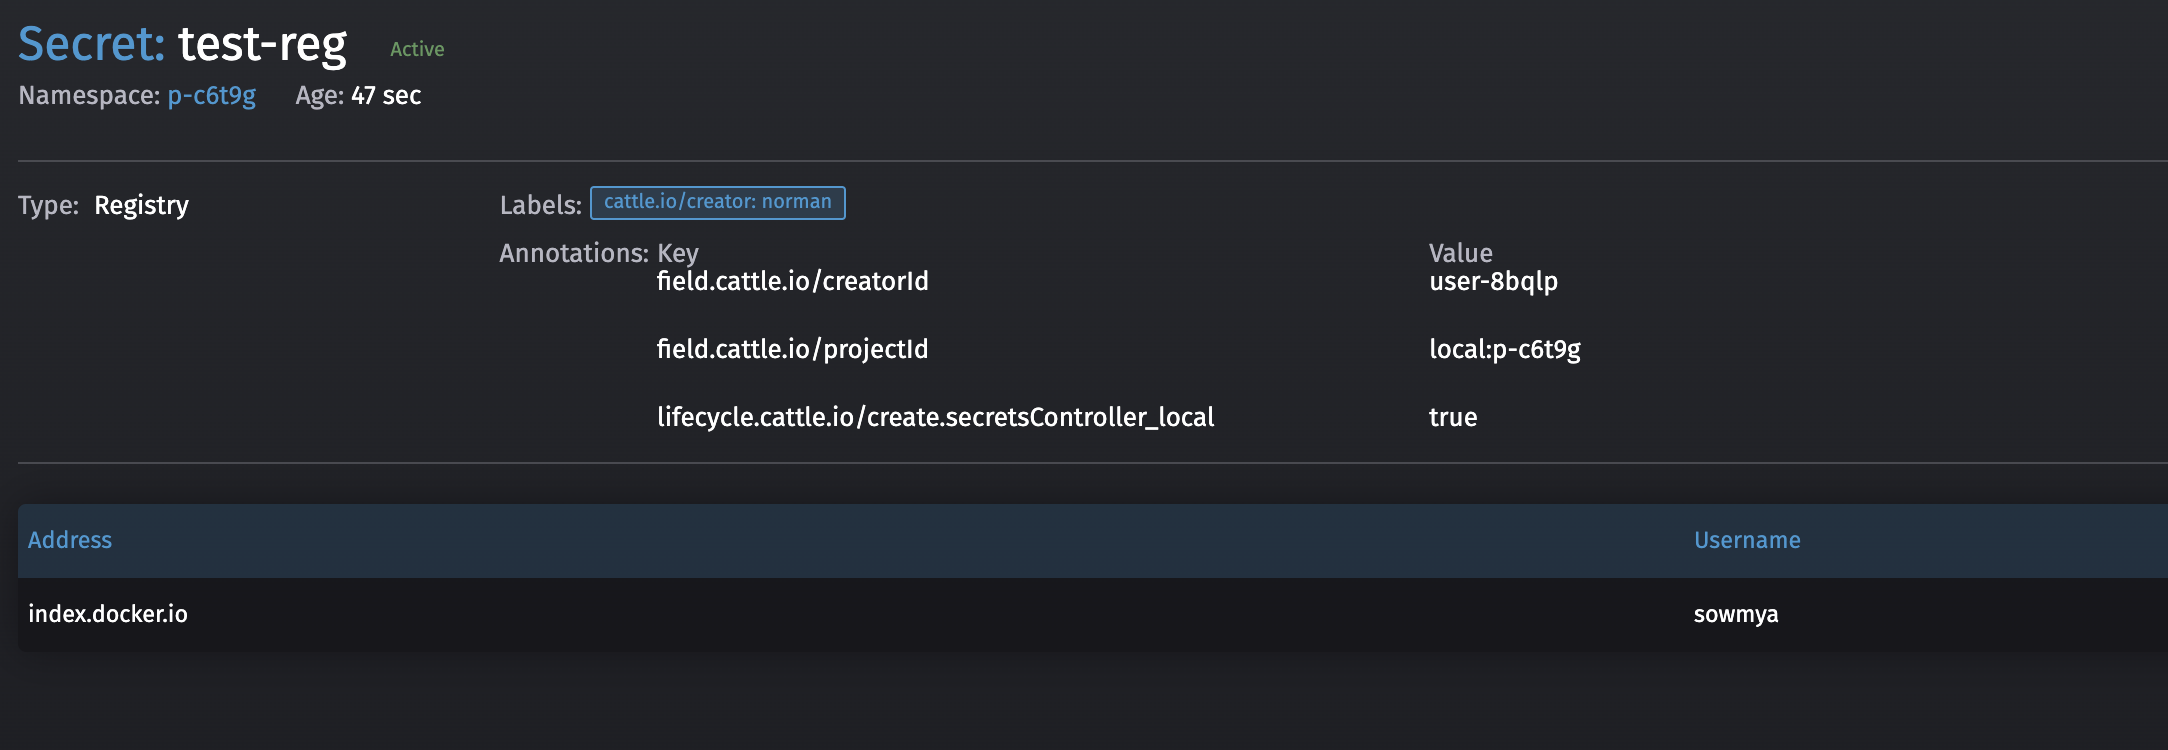Click the true annotation value
Screen dimensions: 2168x750
[1452, 417]
